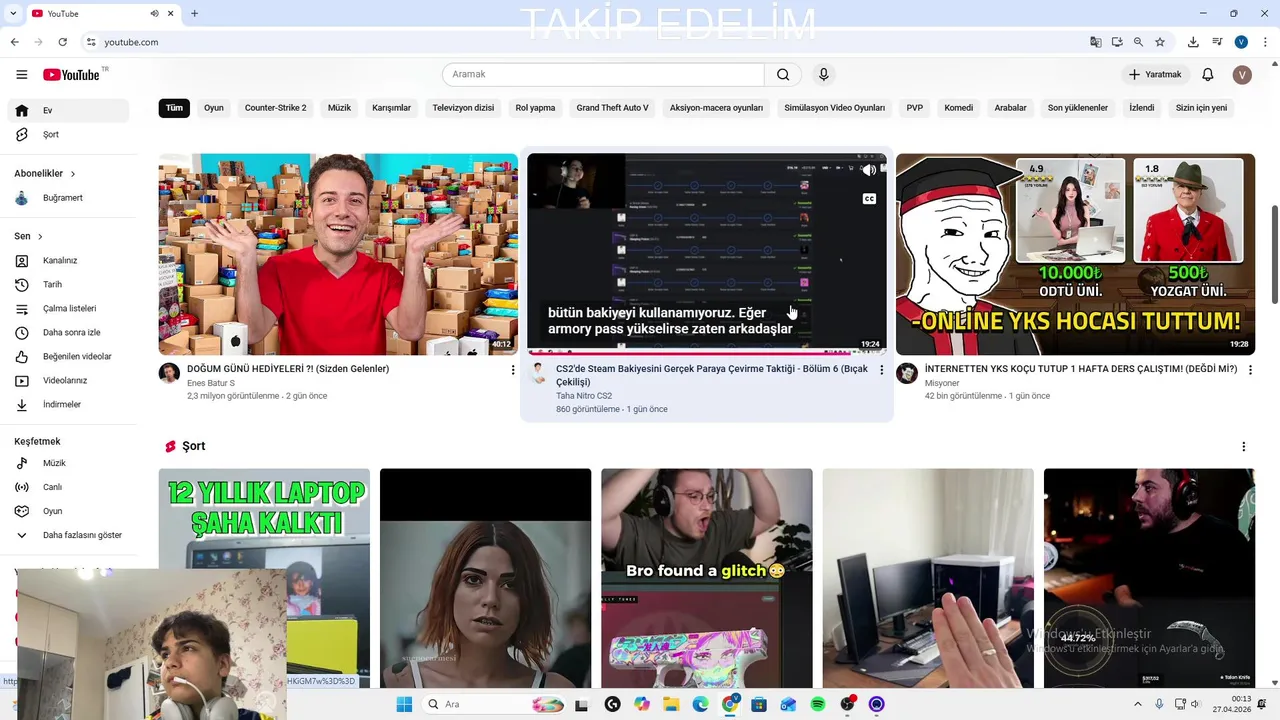
Task: Bookmark this page with the star
Action: [1160, 42]
